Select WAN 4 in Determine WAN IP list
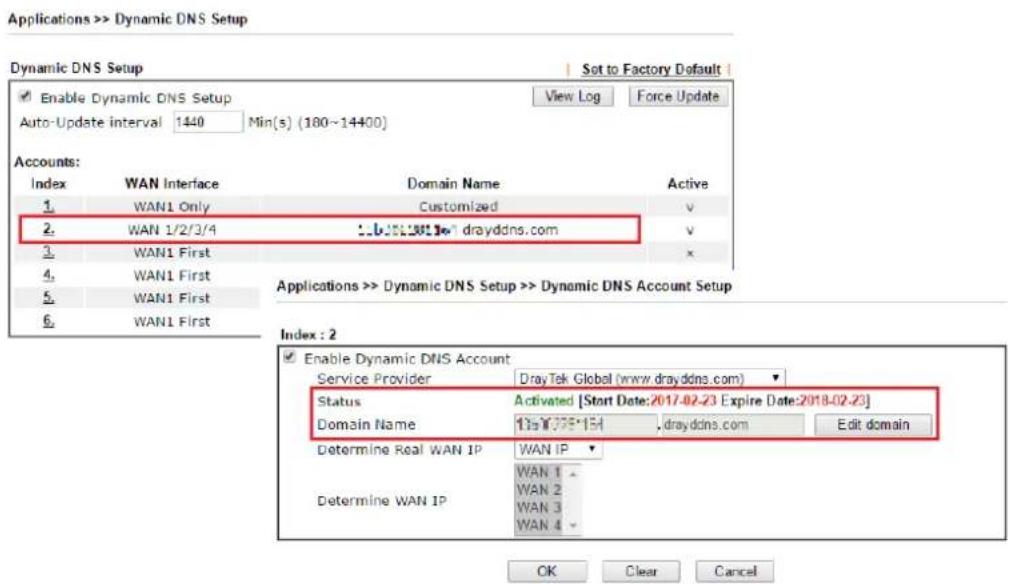 539,525
